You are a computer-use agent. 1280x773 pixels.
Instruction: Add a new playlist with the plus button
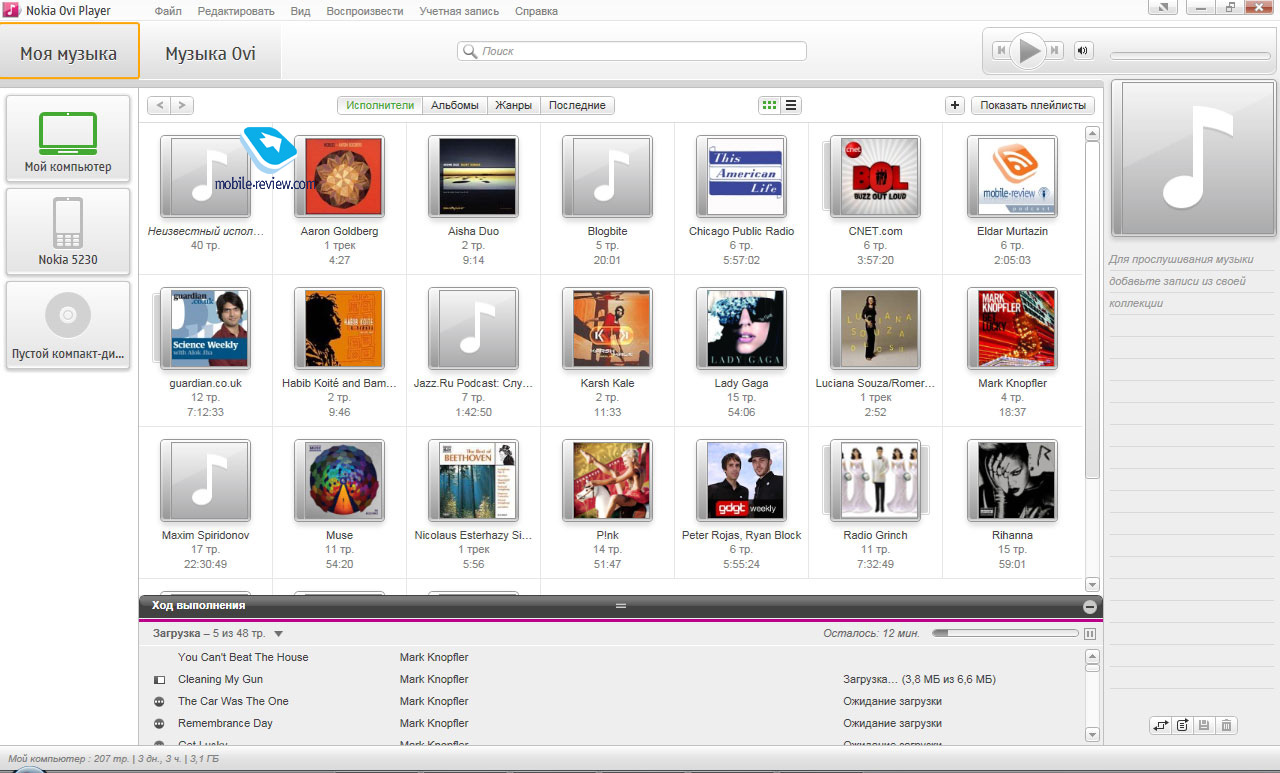(x=954, y=105)
